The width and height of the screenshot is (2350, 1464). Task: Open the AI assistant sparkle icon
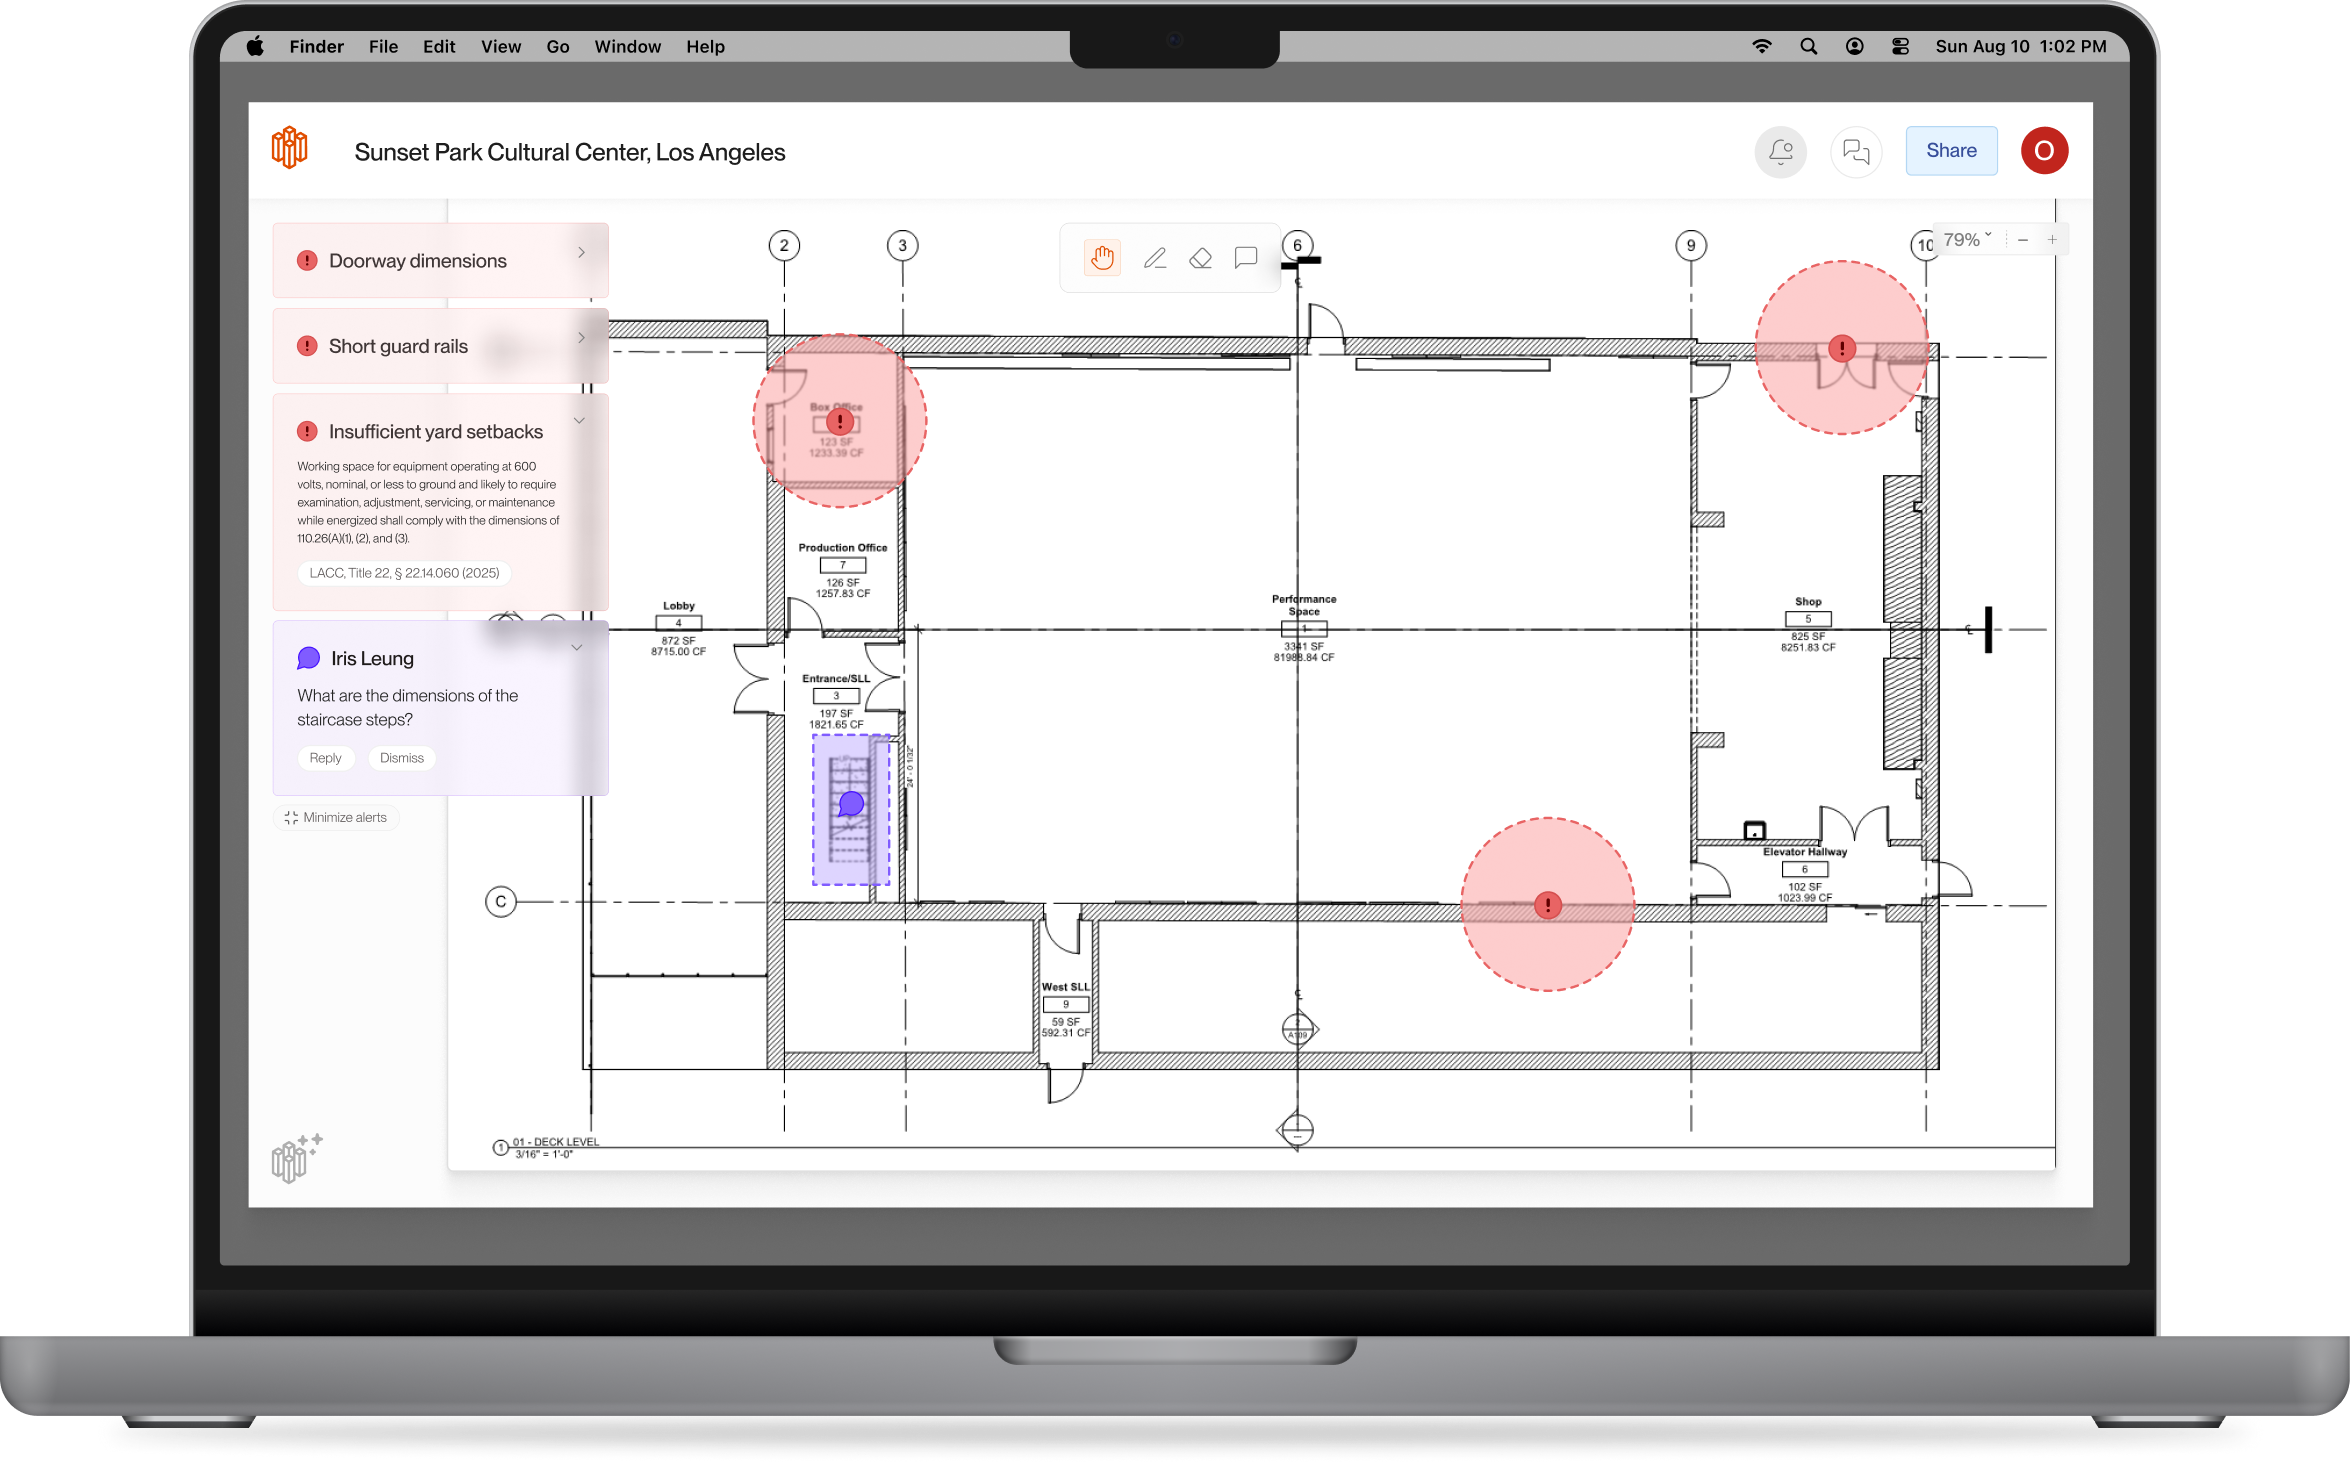pos(296,1158)
